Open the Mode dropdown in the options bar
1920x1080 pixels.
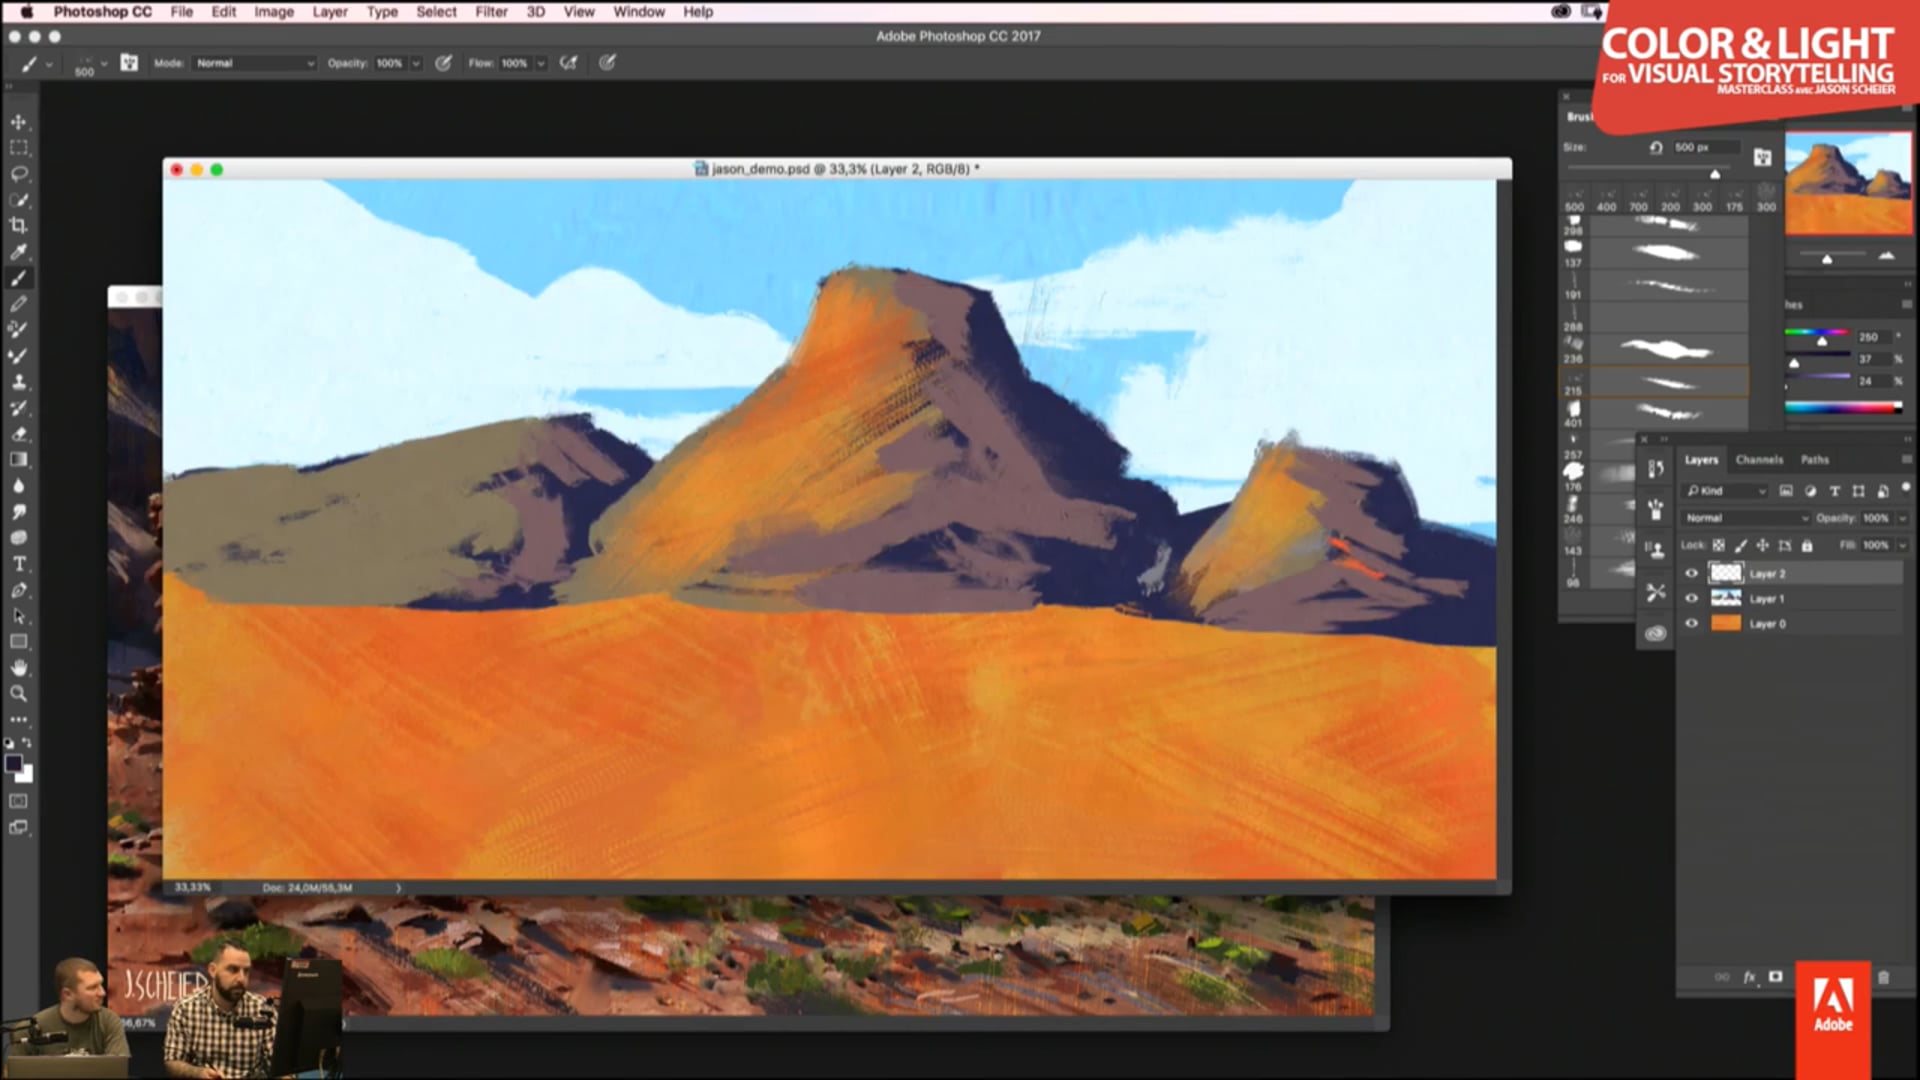pyautogui.click(x=253, y=63)
